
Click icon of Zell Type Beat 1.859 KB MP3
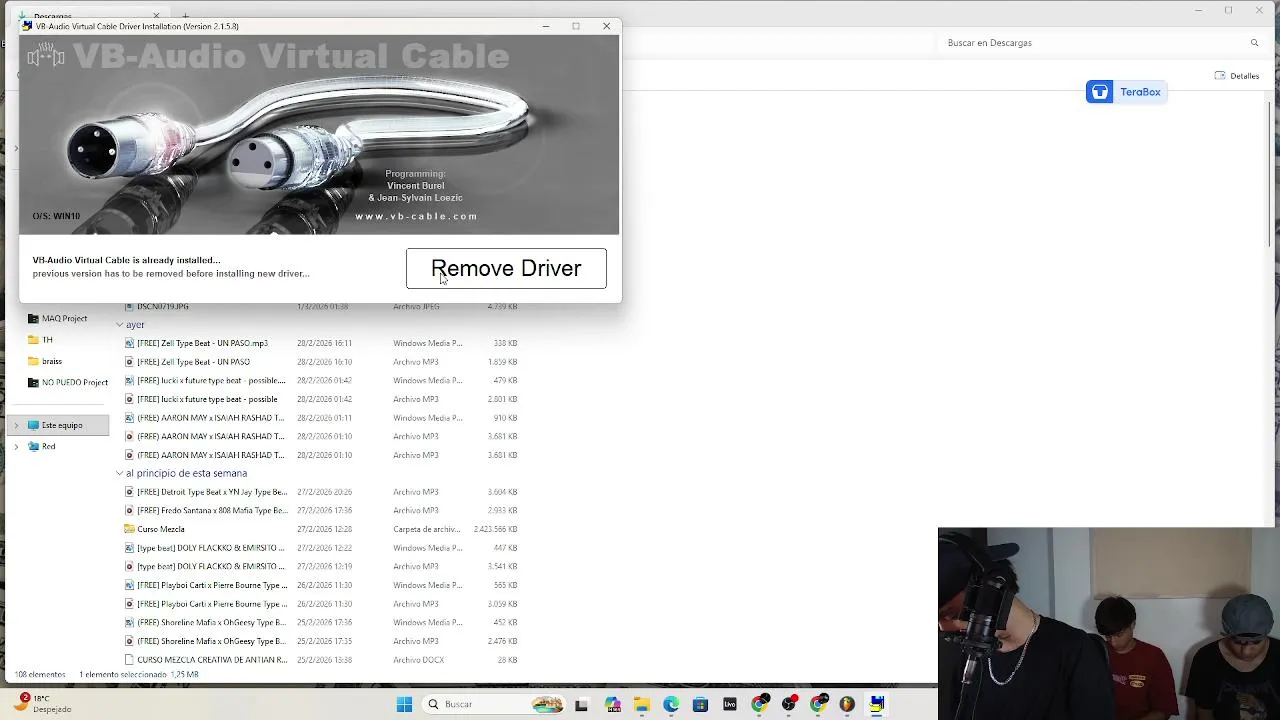[129, 362]
